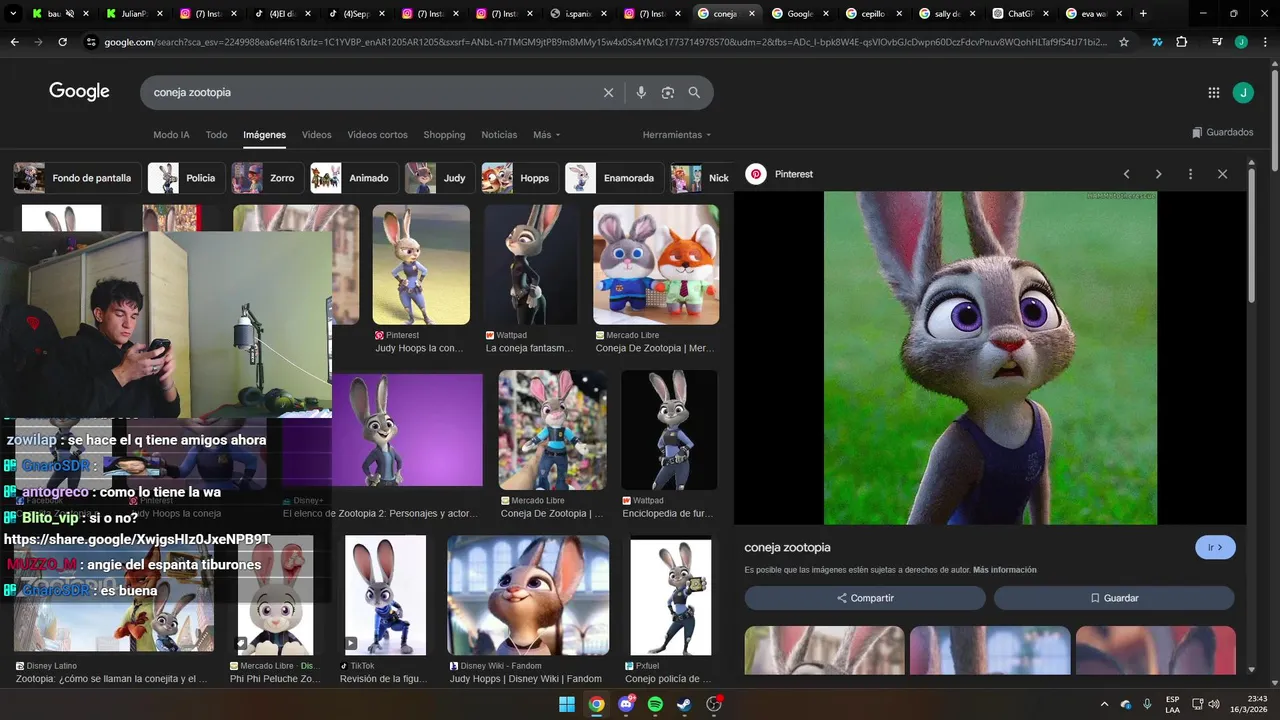Open Discord from taskbar

627,704
